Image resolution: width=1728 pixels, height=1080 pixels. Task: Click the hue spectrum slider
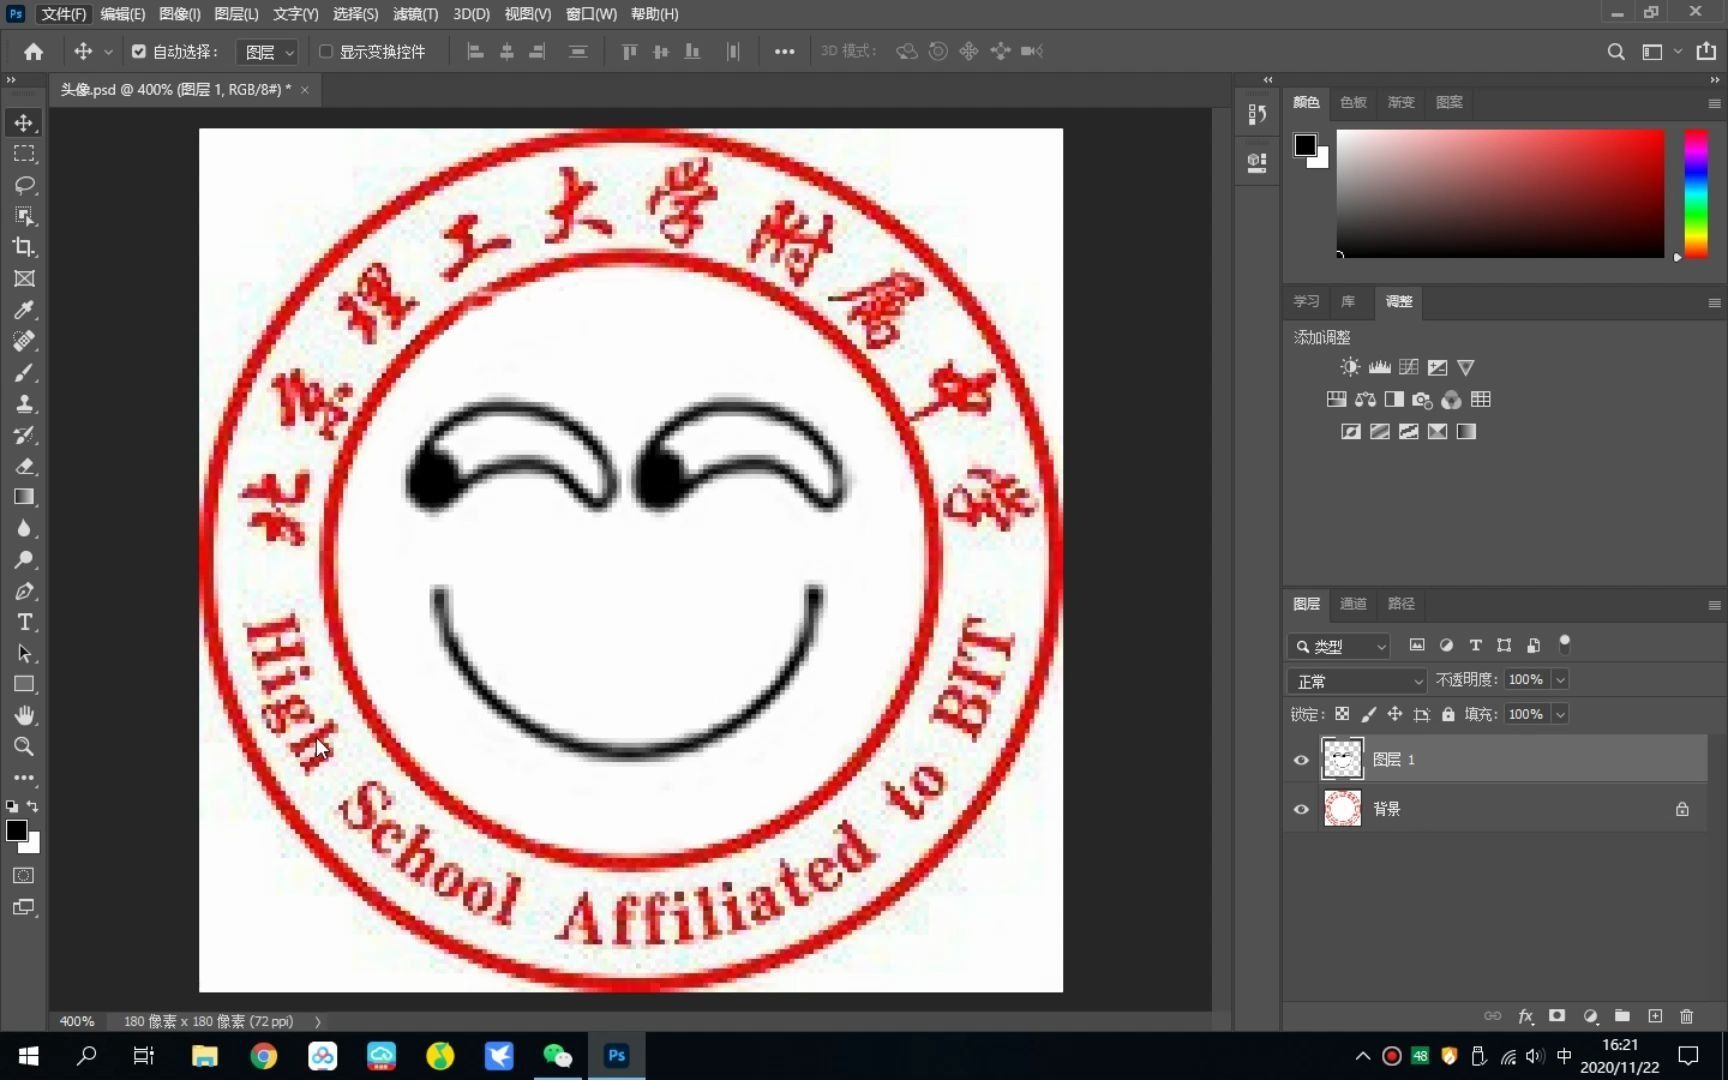click(1696, 193)
